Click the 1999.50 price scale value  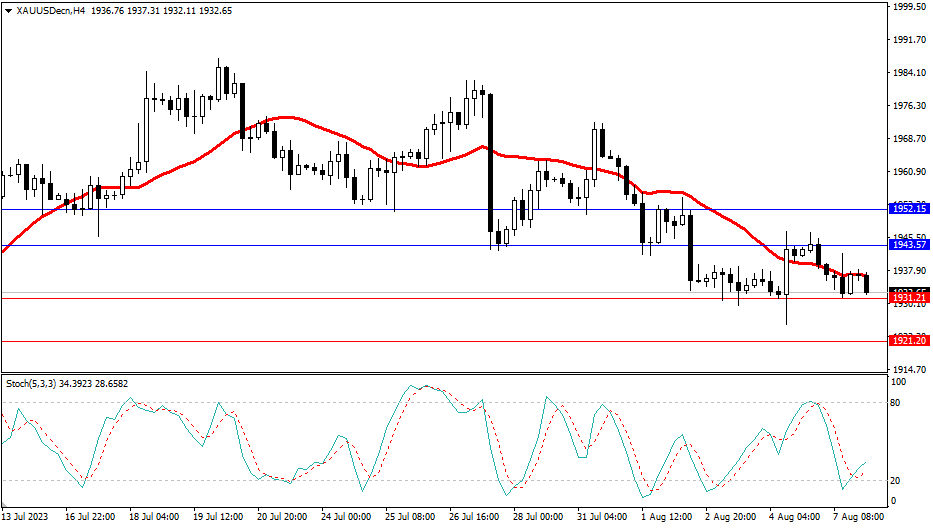[x=909, y=7]
